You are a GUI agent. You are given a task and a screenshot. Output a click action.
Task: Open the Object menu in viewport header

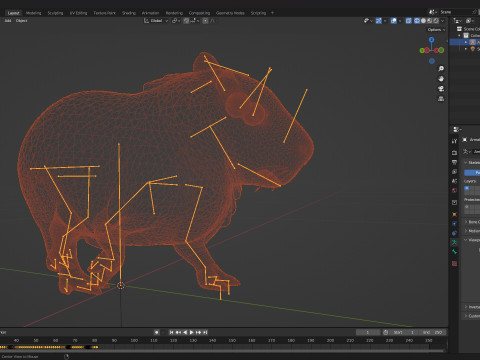(x=21, y=21)
